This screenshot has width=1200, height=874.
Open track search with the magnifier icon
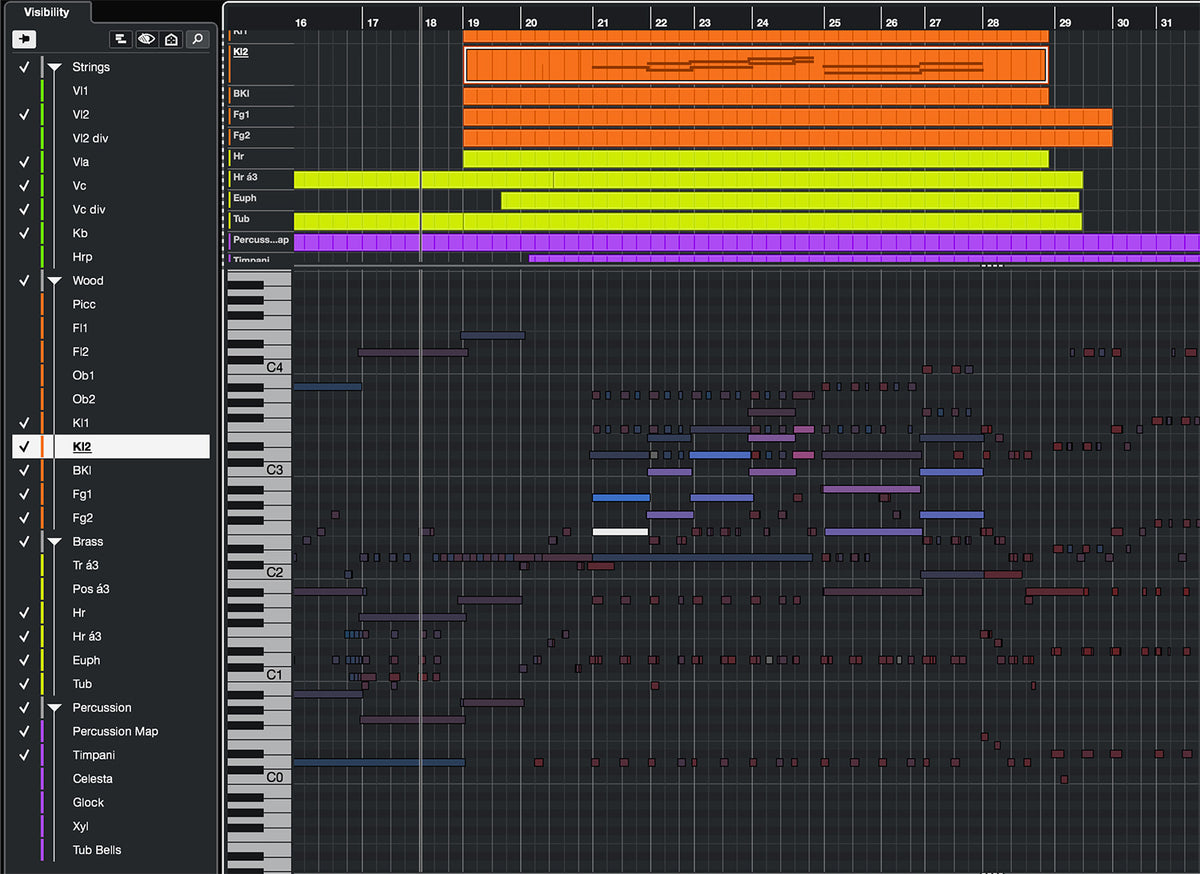(197, 39)
